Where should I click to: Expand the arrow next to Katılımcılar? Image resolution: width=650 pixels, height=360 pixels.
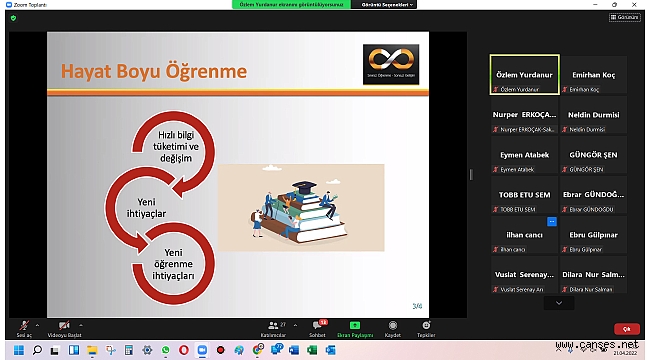tap(295, 325)
